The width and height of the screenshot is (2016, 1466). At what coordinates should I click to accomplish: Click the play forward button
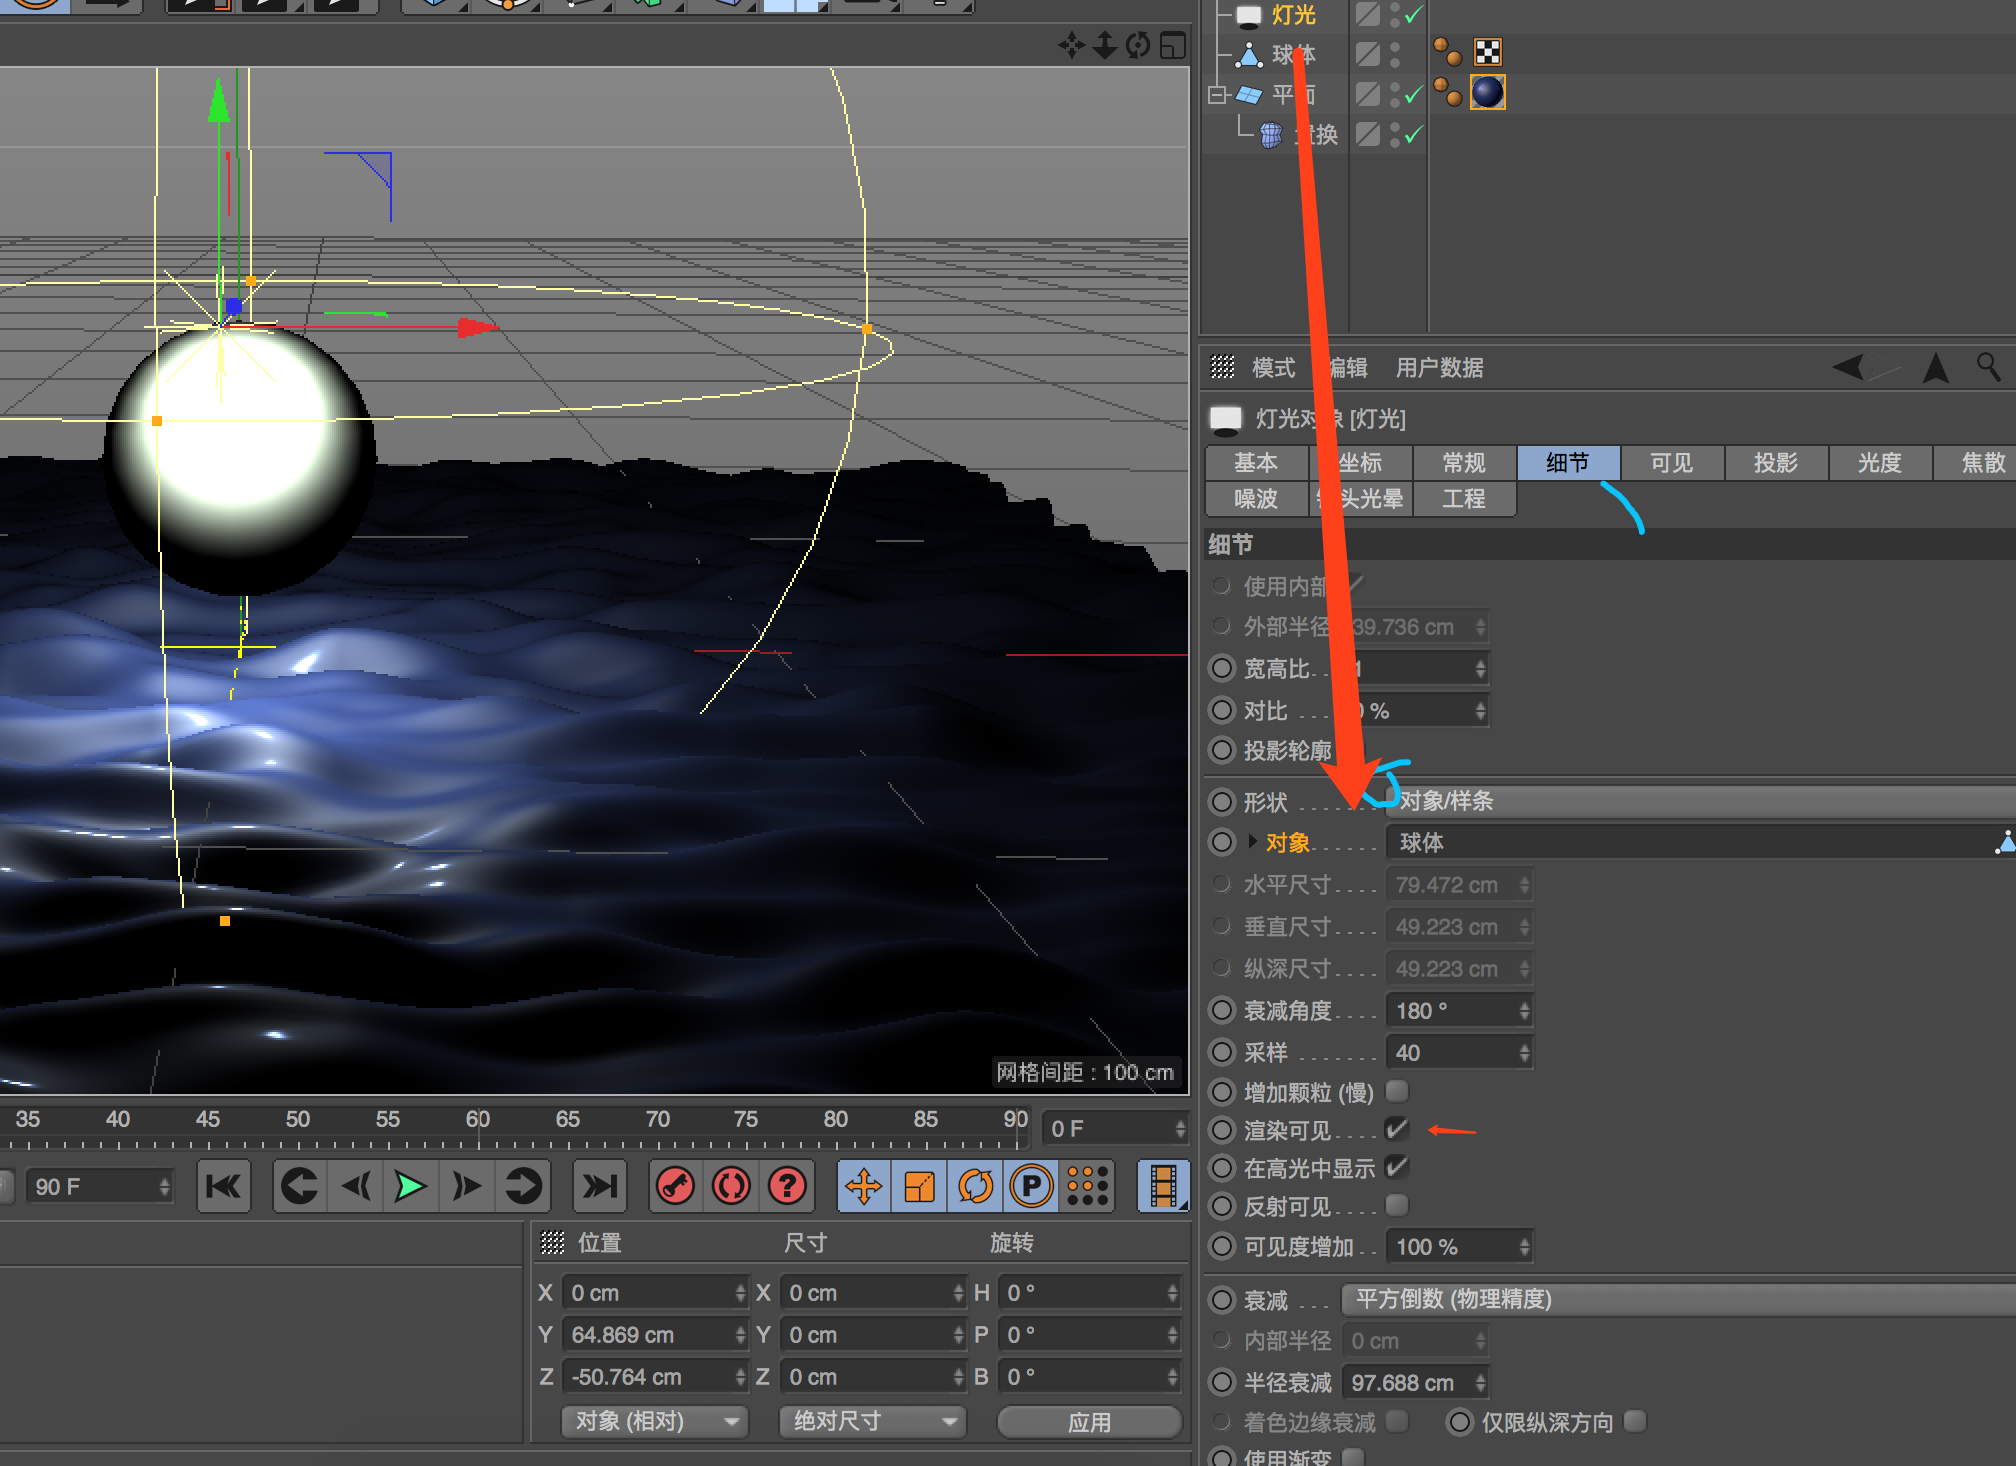[410, 1187]
